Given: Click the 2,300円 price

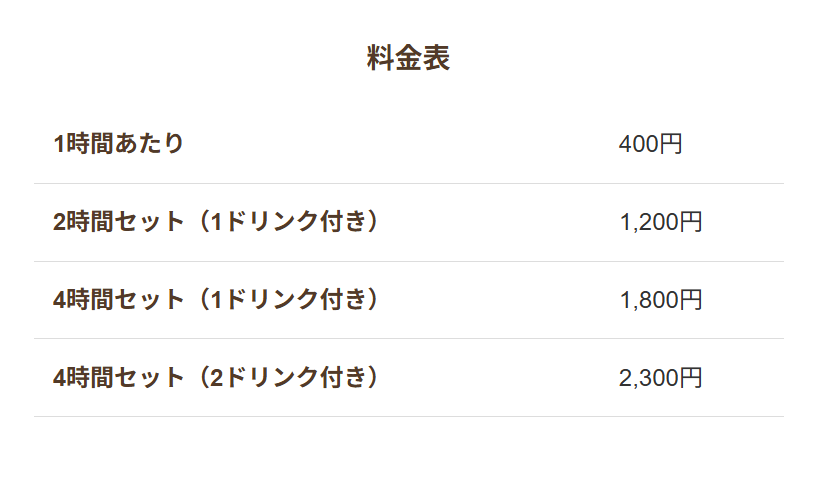Looking at the screenshot, I should (x=661, y=377).
